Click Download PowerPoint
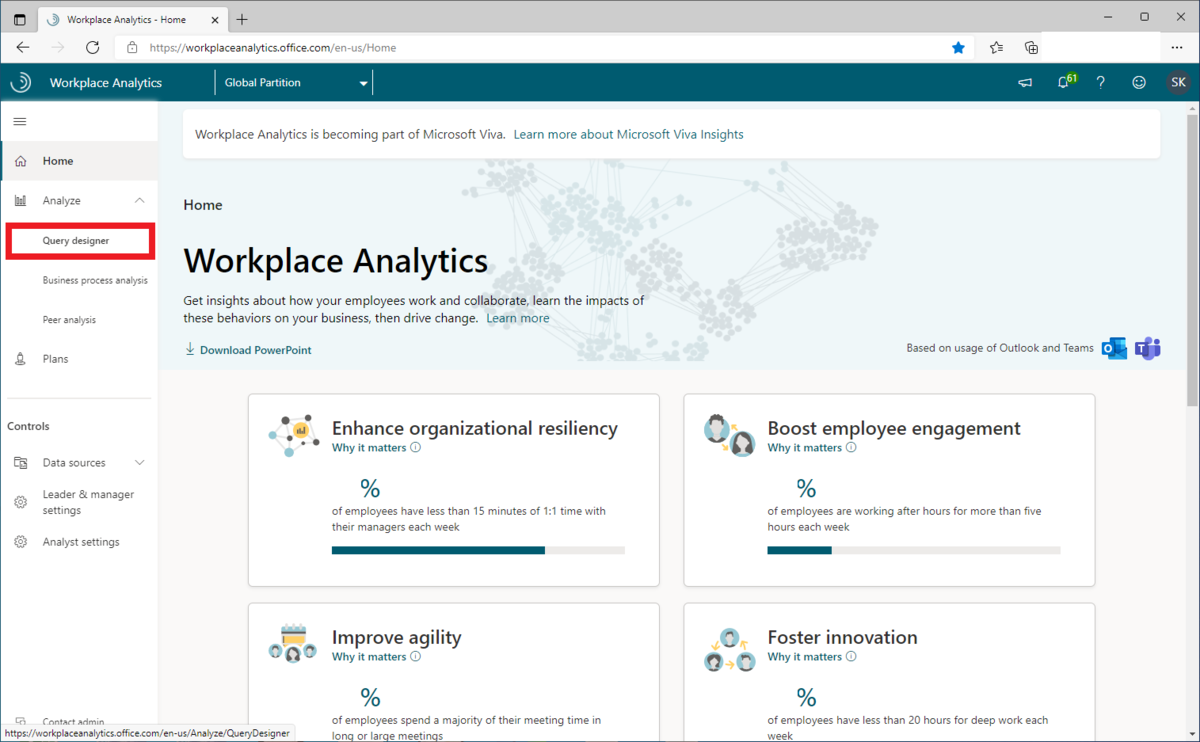 point(248,350)
